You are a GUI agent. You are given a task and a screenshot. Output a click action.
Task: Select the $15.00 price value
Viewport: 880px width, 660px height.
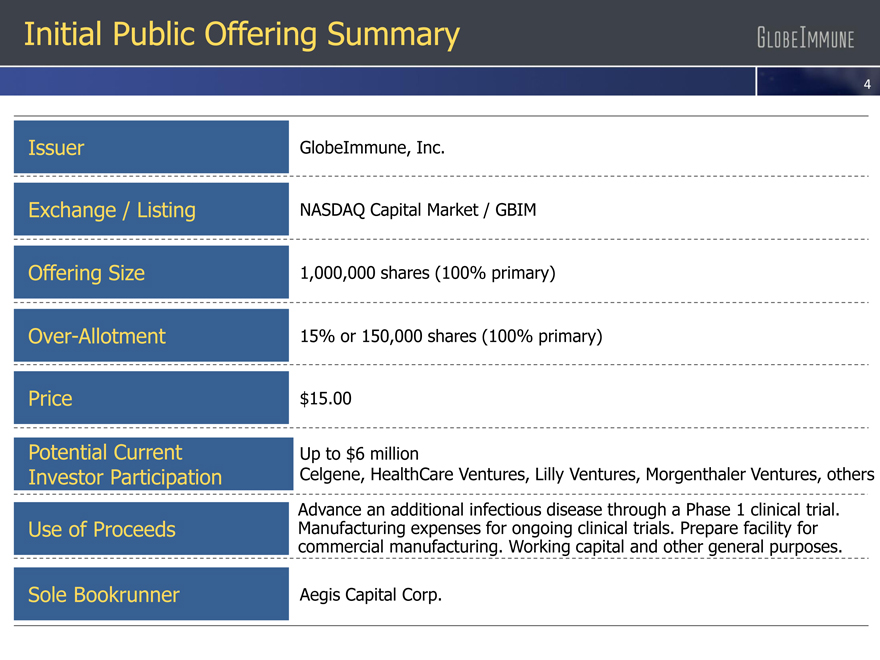click(326, 399)
